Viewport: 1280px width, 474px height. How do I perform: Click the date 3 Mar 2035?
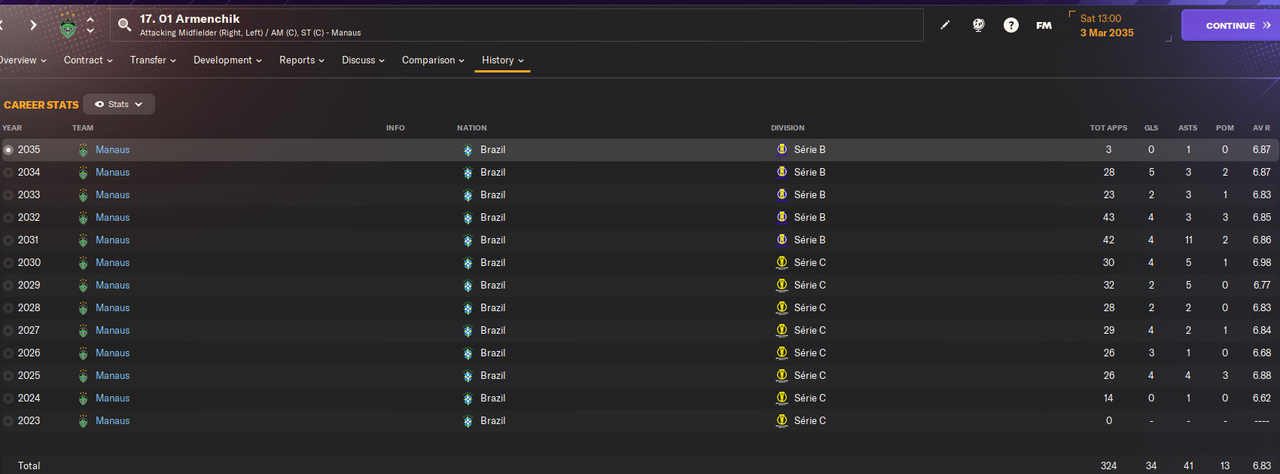click(x=1106, y=33)
